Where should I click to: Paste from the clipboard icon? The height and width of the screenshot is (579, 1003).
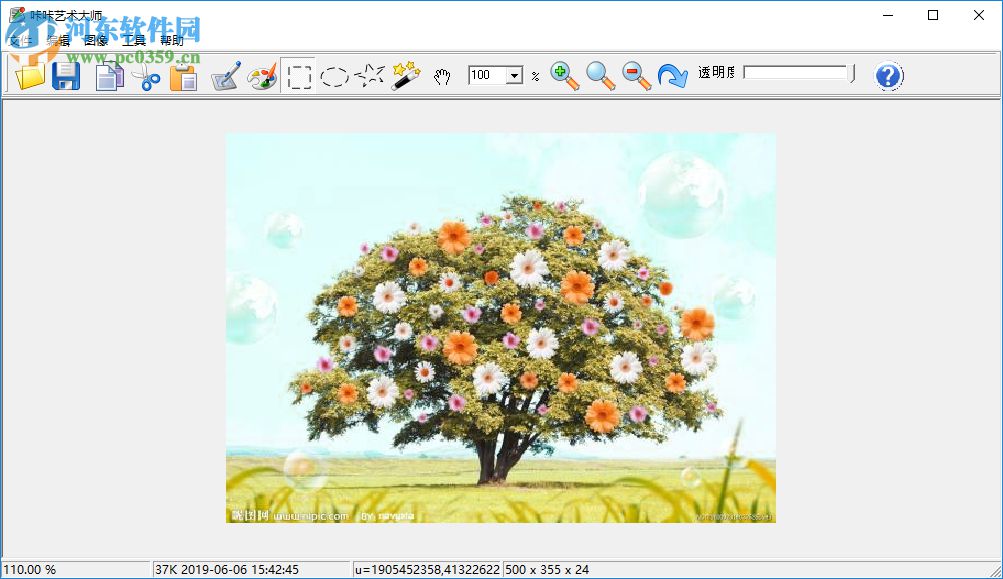point(183,75)
